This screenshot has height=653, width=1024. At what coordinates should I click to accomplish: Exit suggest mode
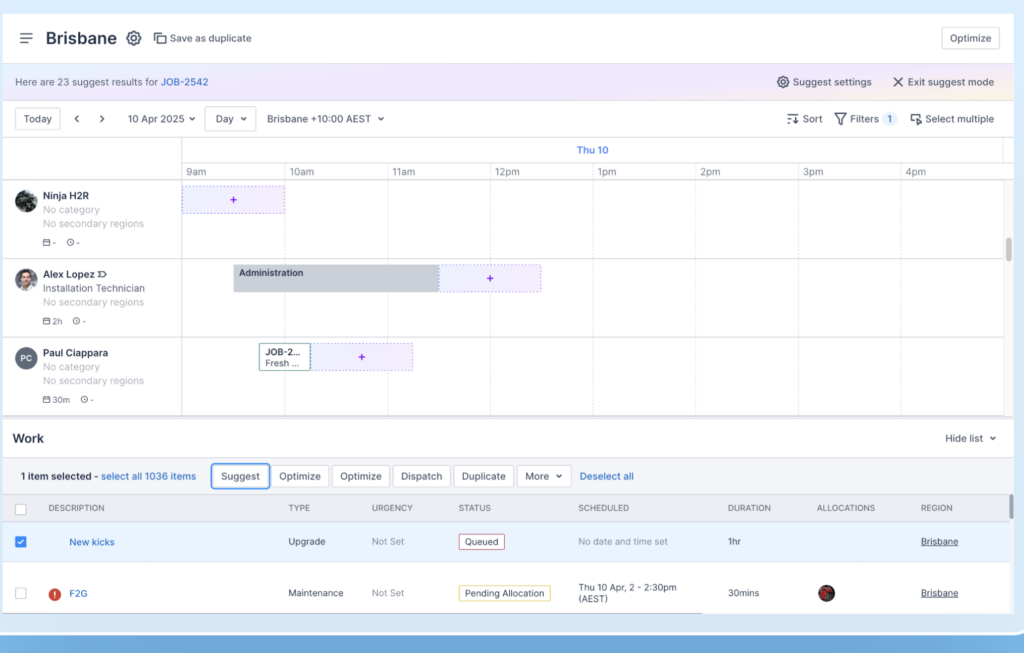point(943,82)
